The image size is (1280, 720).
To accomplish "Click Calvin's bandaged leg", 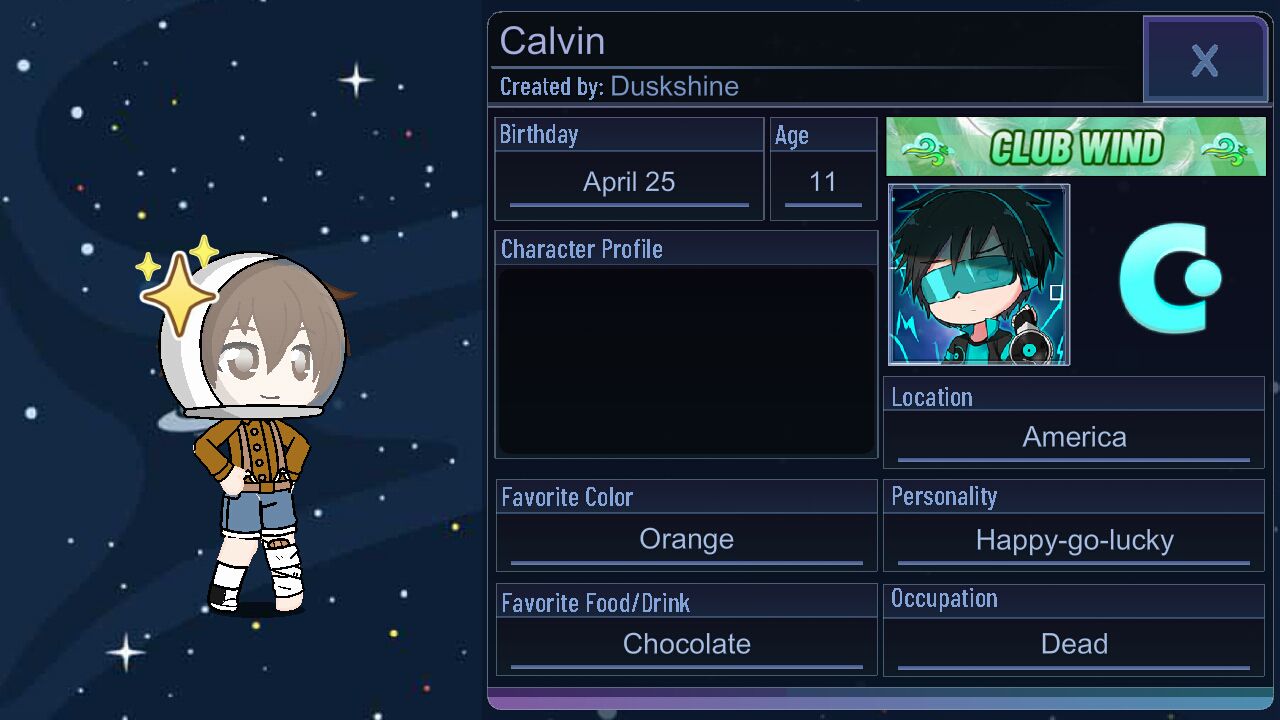I will click(286, 570).
